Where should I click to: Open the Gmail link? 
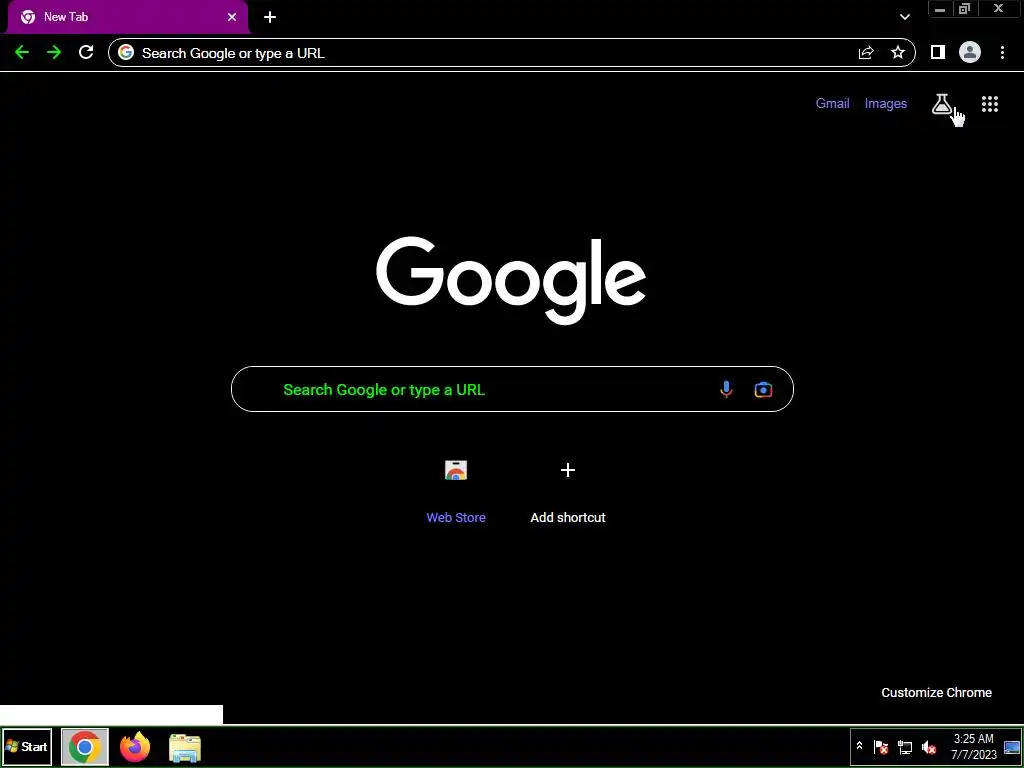833,103
